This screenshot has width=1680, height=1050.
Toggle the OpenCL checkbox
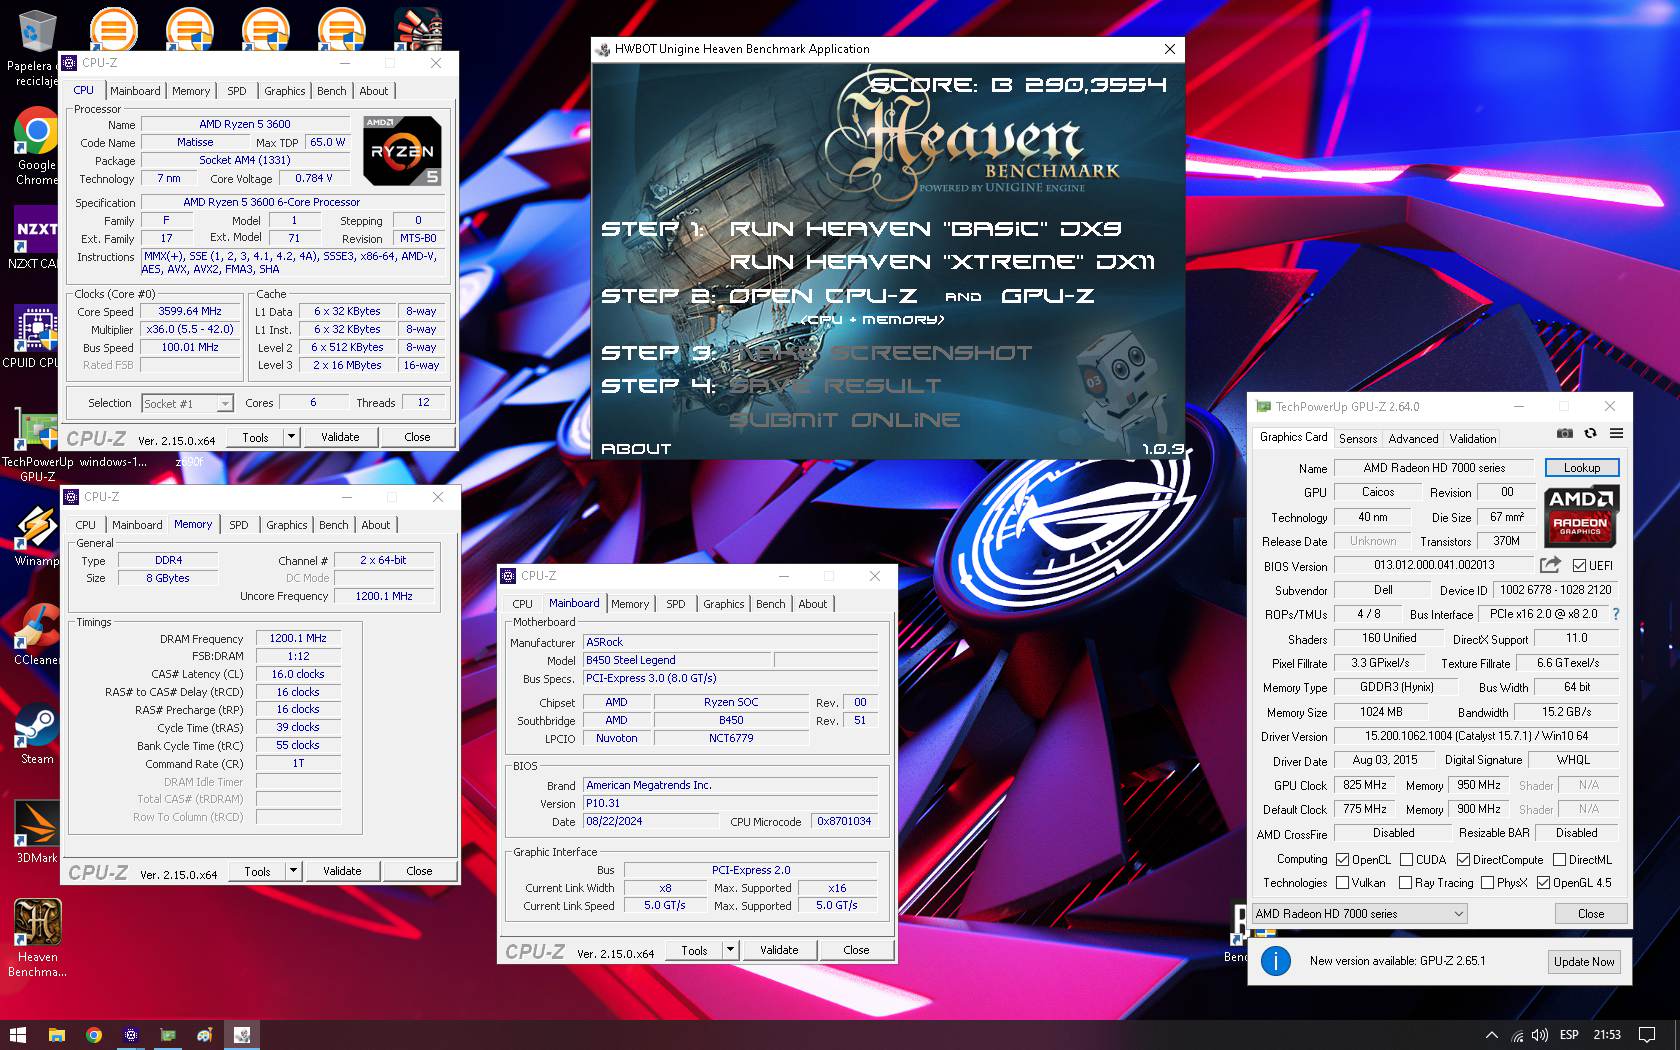pos(1343,859)
